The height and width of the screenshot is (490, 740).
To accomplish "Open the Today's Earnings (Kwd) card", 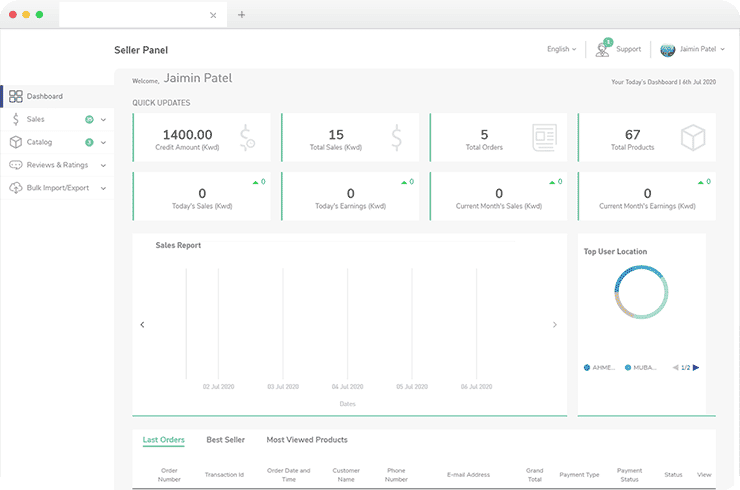I will (x=350, y=196).
